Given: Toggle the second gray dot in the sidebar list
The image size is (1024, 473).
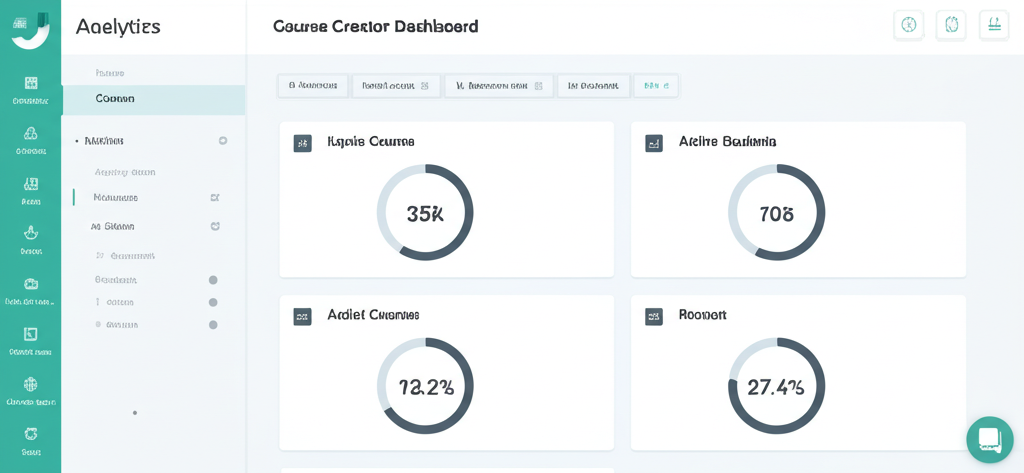Looking at the screenshot, I should click(213, 302).
